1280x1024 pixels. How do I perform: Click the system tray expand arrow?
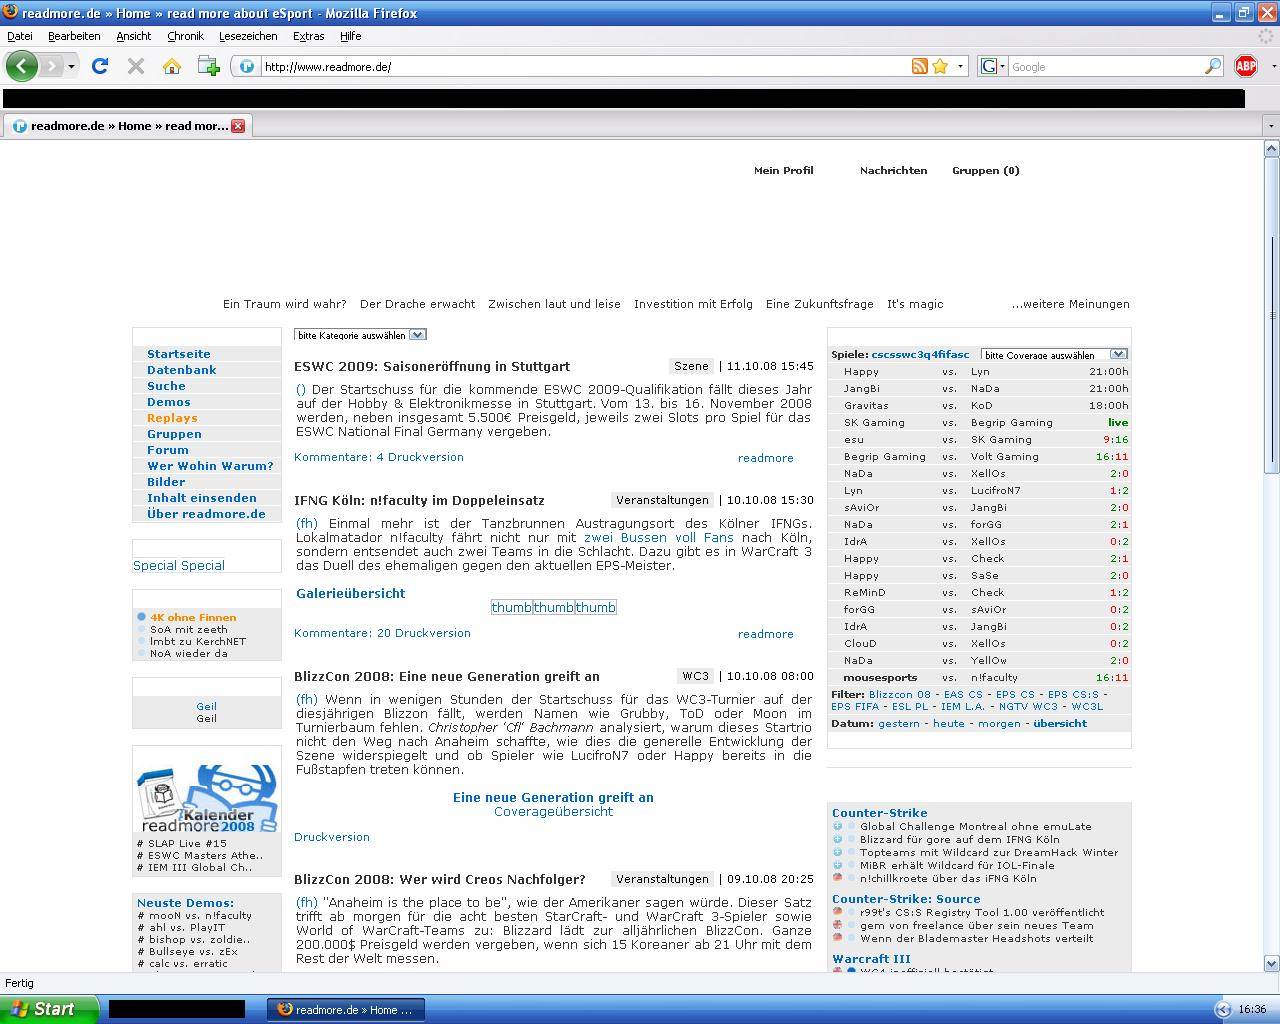pos(1222,1010)
